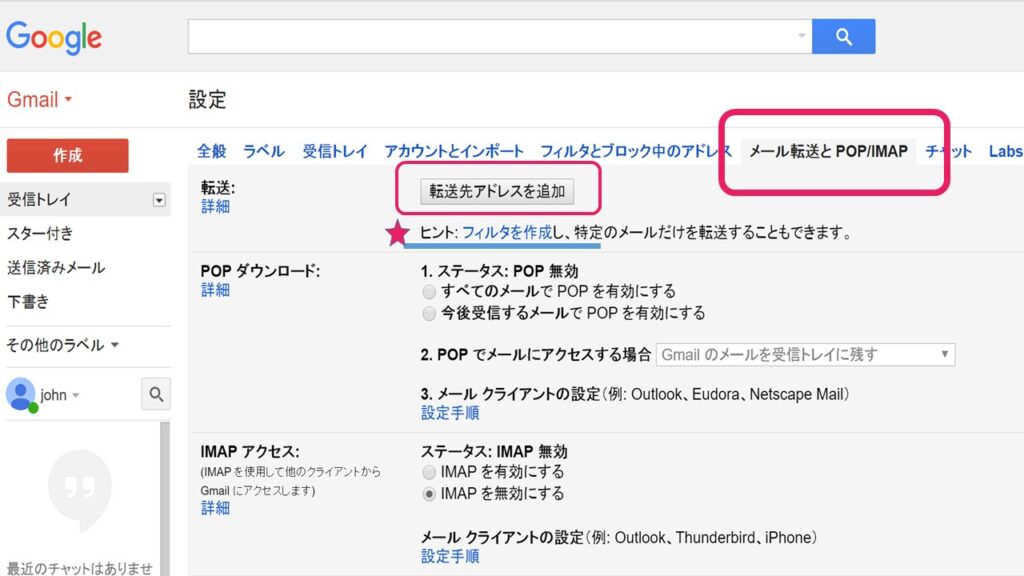Viewport: 1024px width, 576px height.
Task: Follow the フィルタを作成 hint link
Action: tap(507, 233)
